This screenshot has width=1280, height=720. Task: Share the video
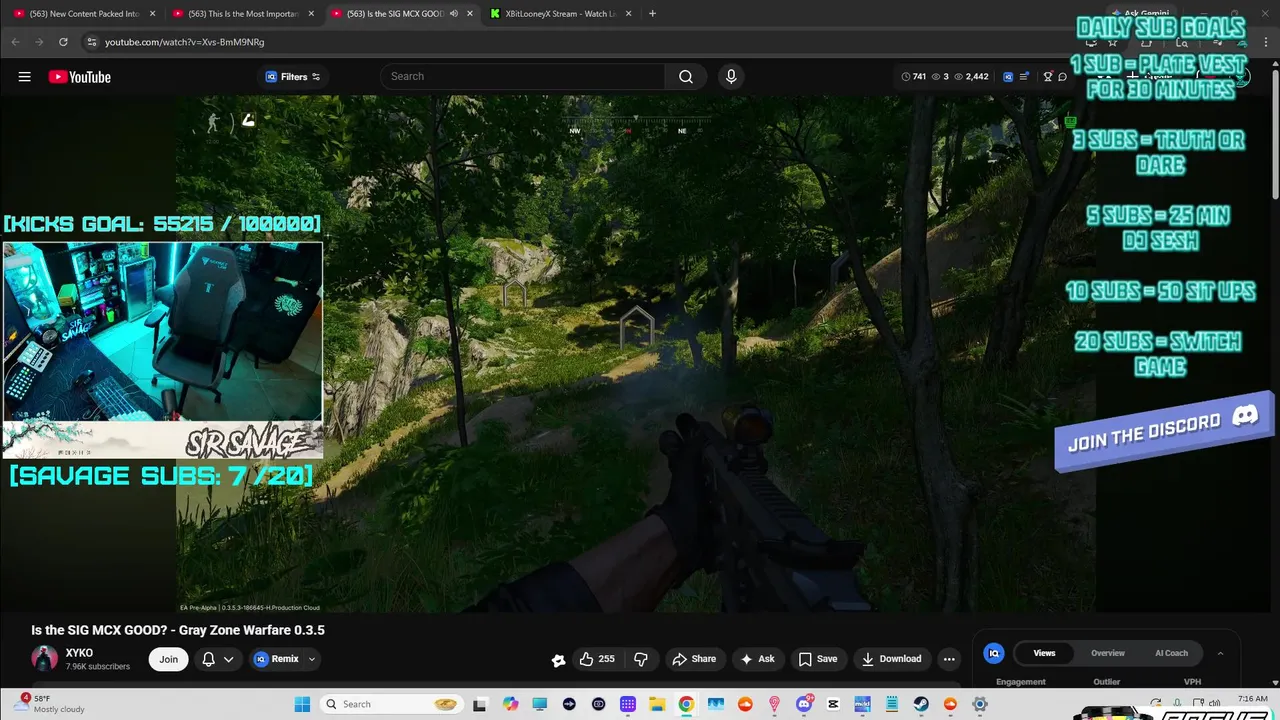coord(694,659)
